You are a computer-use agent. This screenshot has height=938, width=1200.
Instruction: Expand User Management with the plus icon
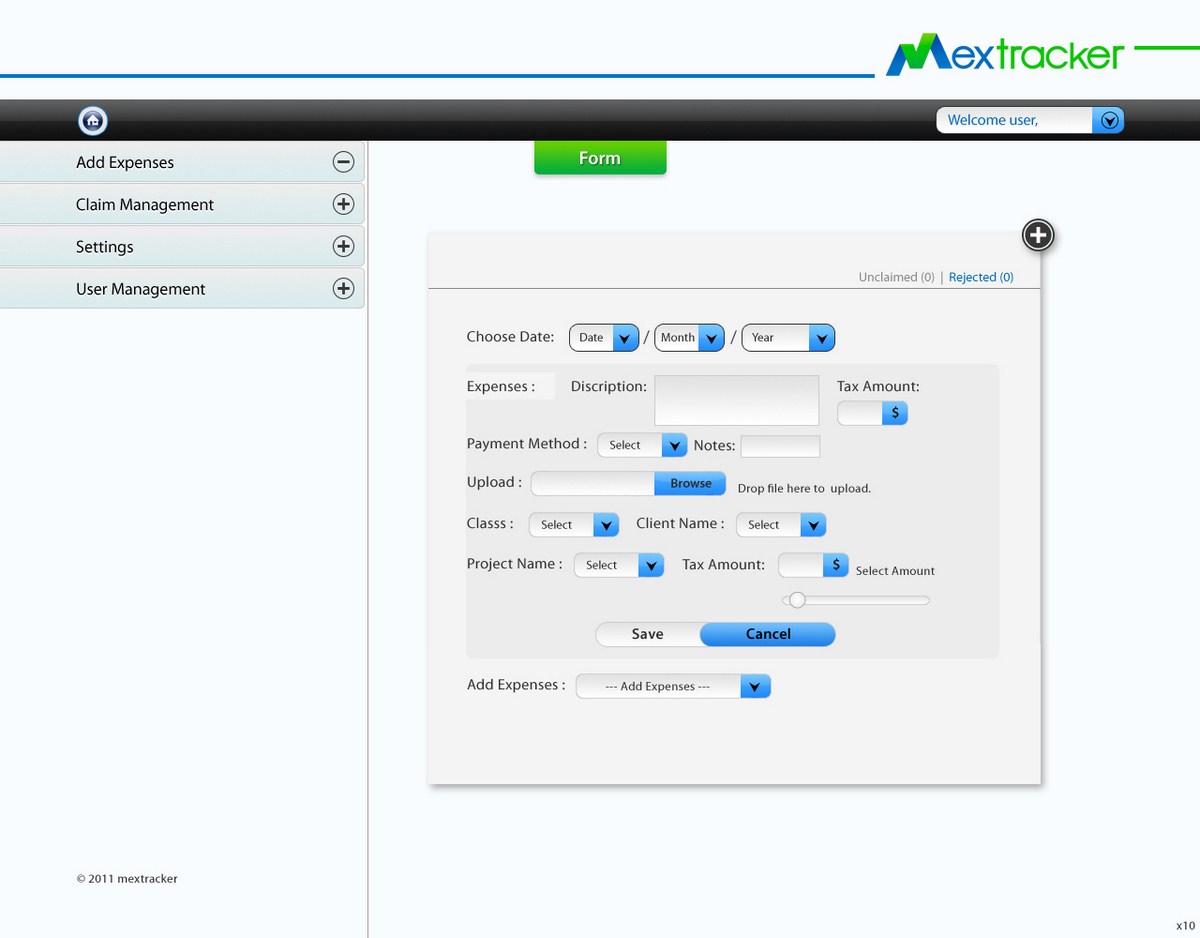343,289
